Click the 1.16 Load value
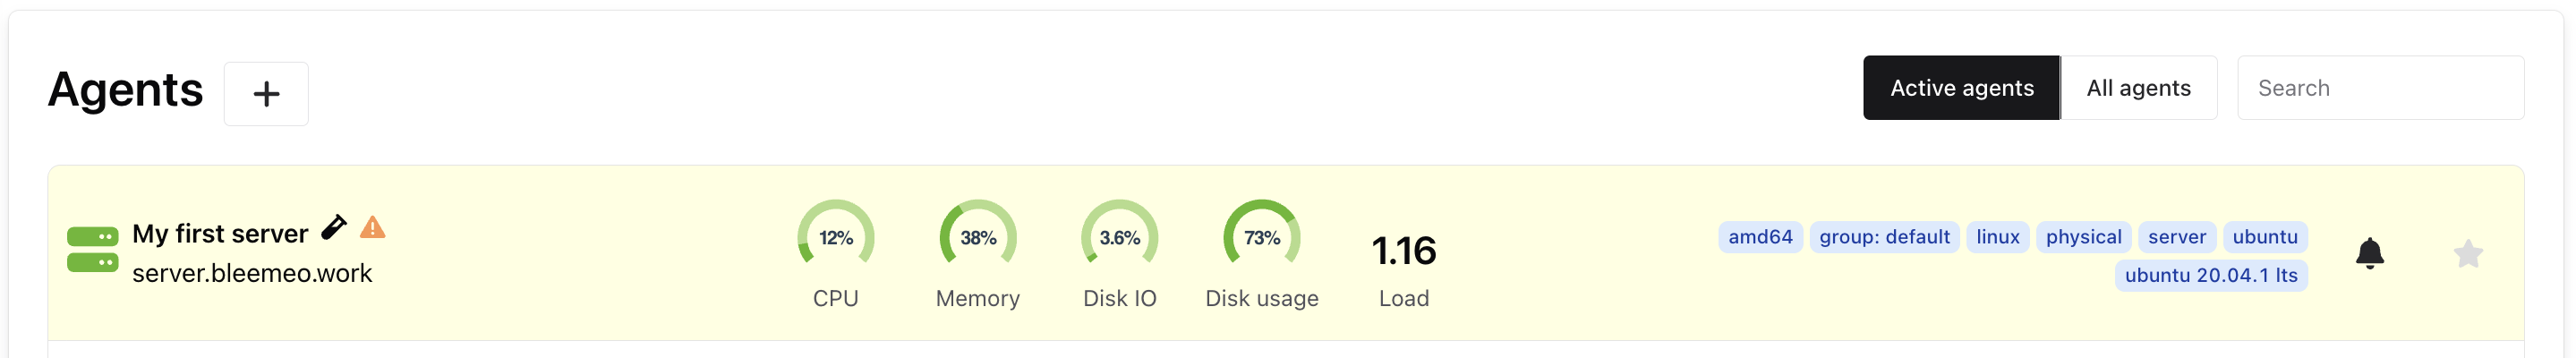 click(x=1403, y=251)
